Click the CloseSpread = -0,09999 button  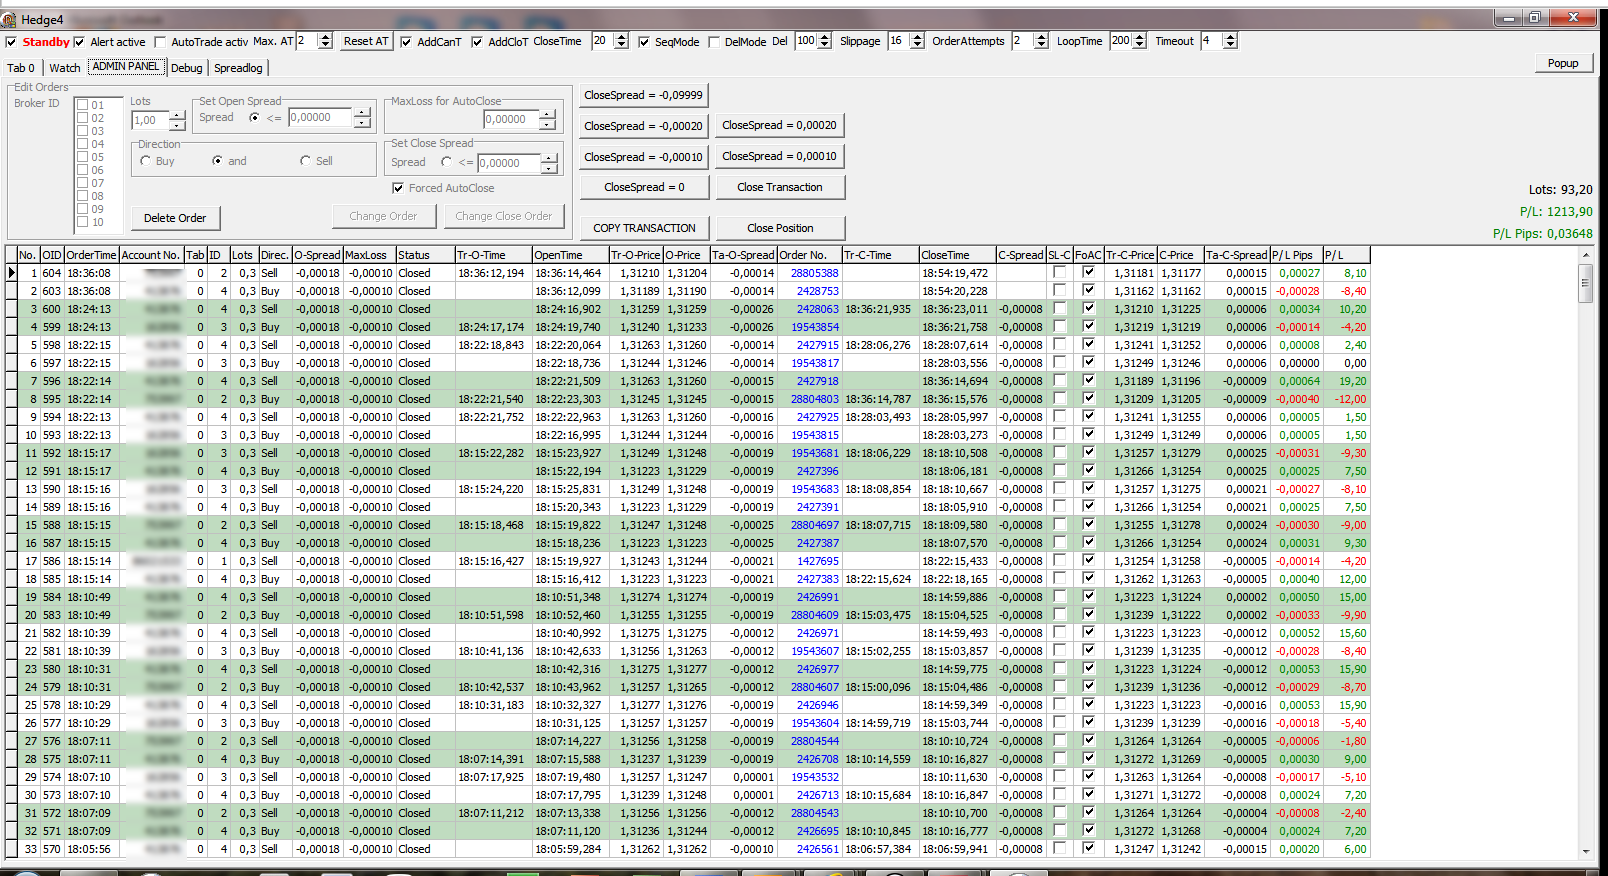tap(644, 95)
